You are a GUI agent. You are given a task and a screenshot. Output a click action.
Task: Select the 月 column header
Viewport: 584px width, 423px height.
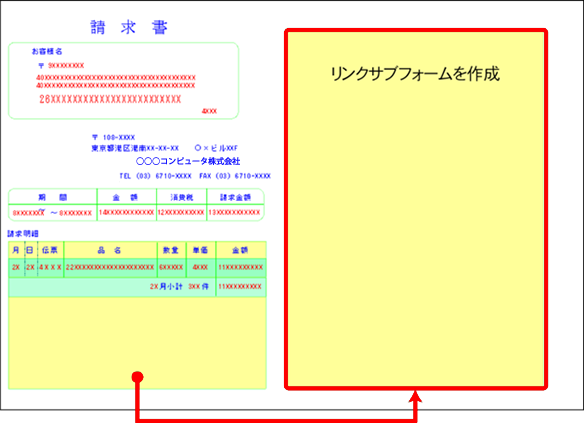coord(16,250)
